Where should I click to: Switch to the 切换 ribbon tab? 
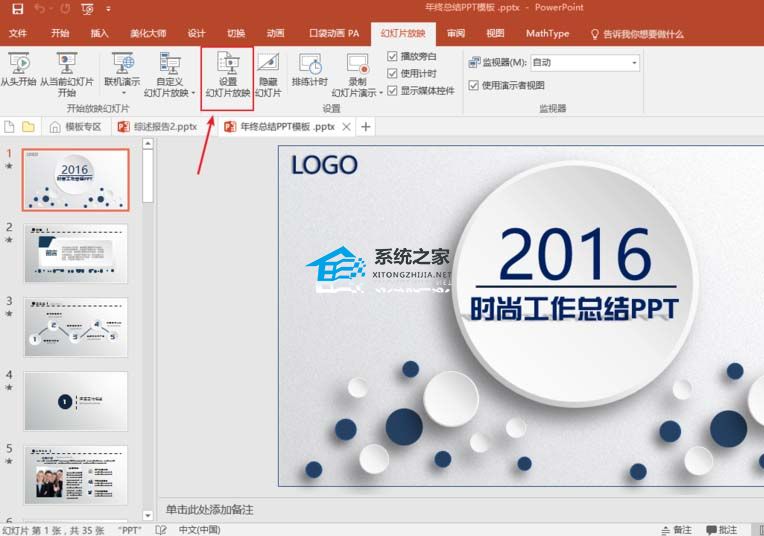(236, 33)
